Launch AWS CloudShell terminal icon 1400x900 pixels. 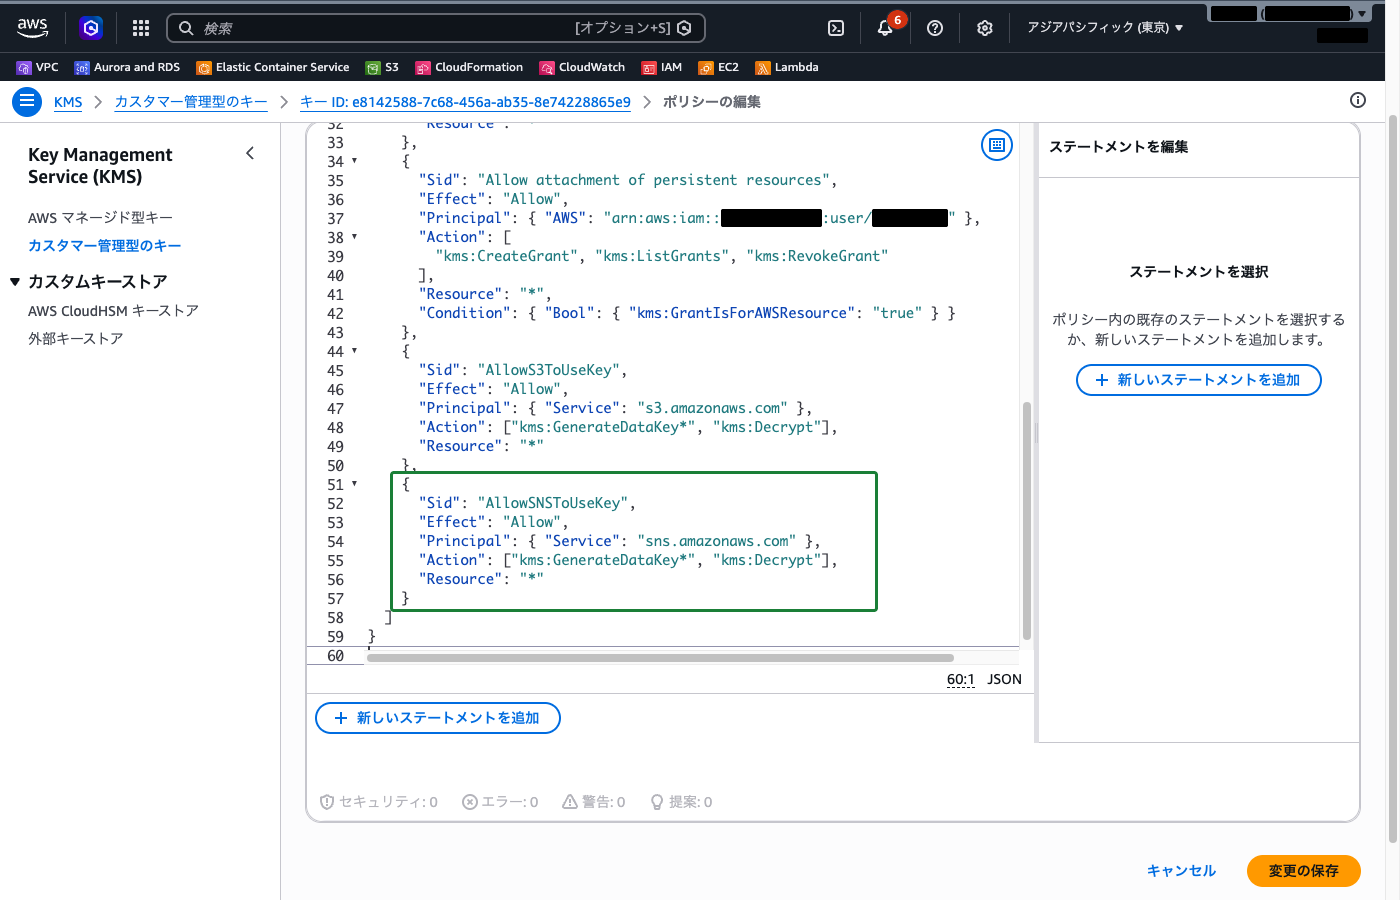click(x=836, y=28)
